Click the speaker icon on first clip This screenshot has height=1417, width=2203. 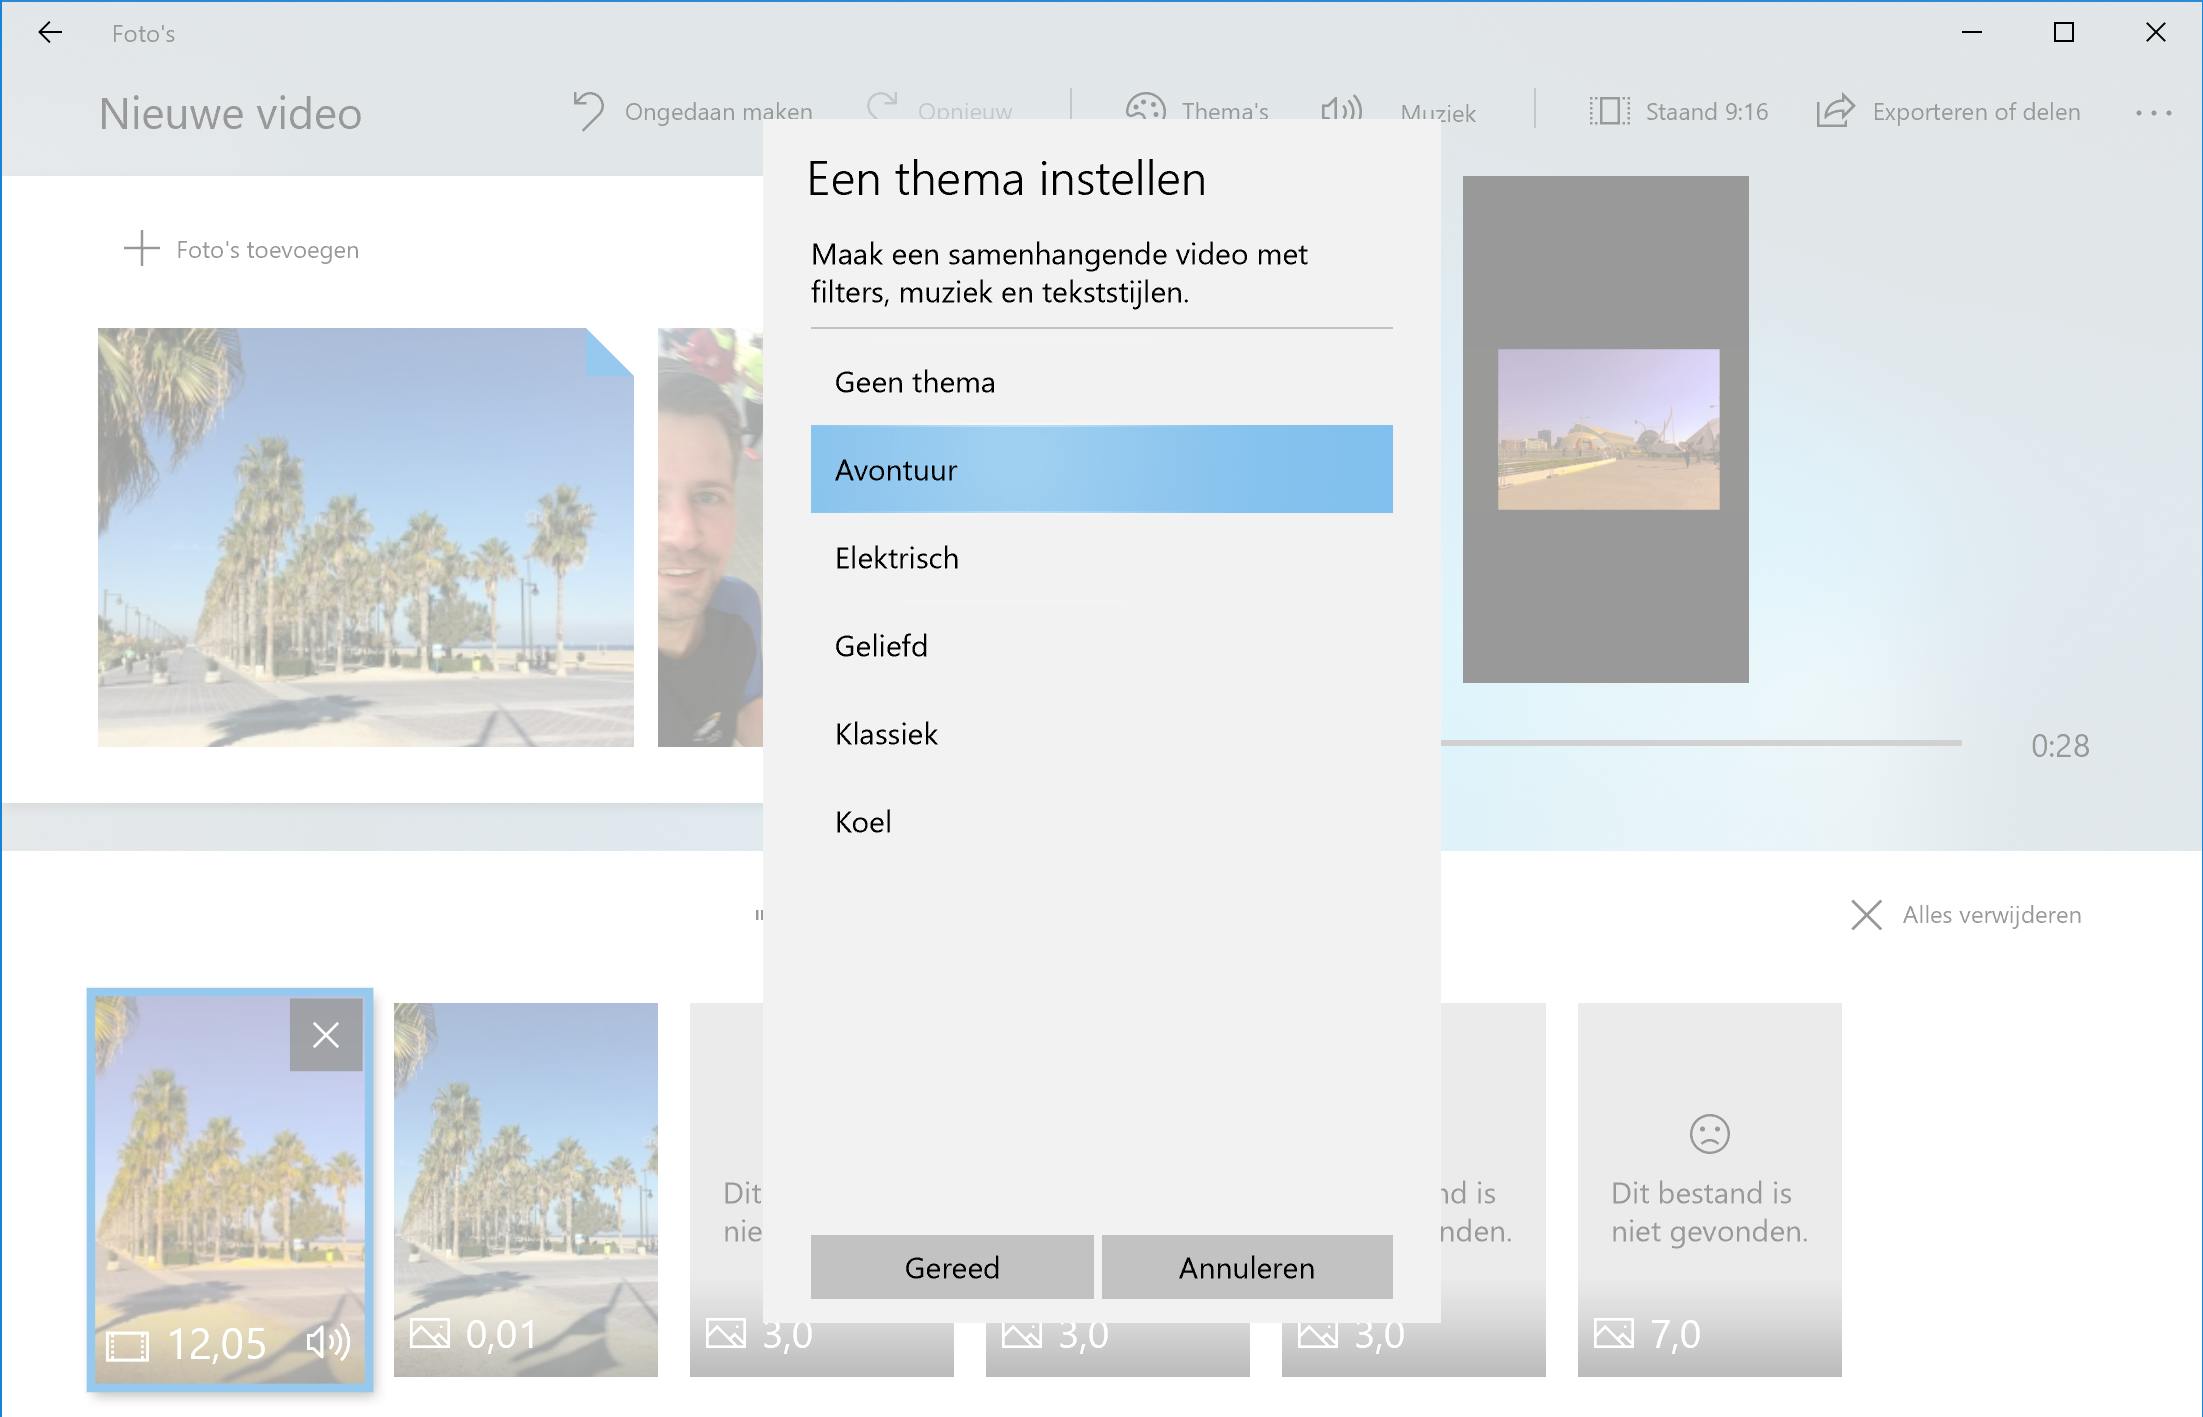click(x=328, y=1342)
